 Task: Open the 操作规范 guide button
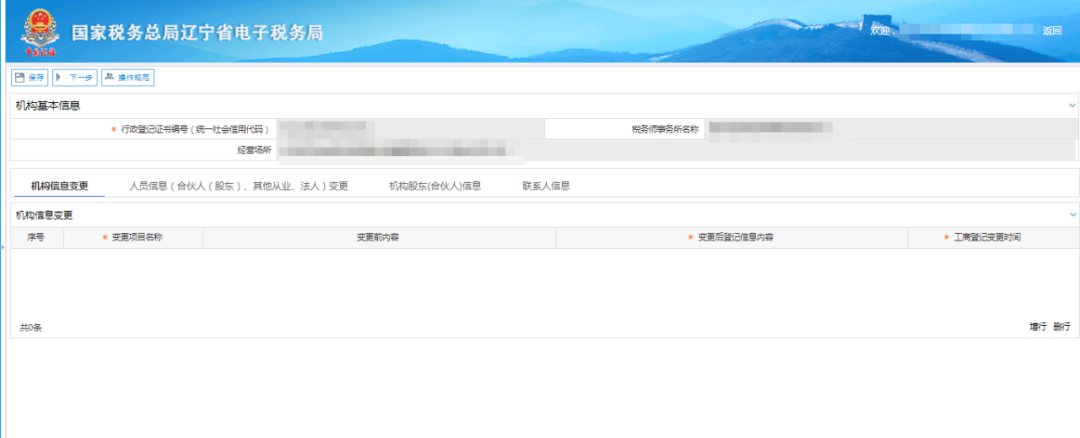pos(127,78)
